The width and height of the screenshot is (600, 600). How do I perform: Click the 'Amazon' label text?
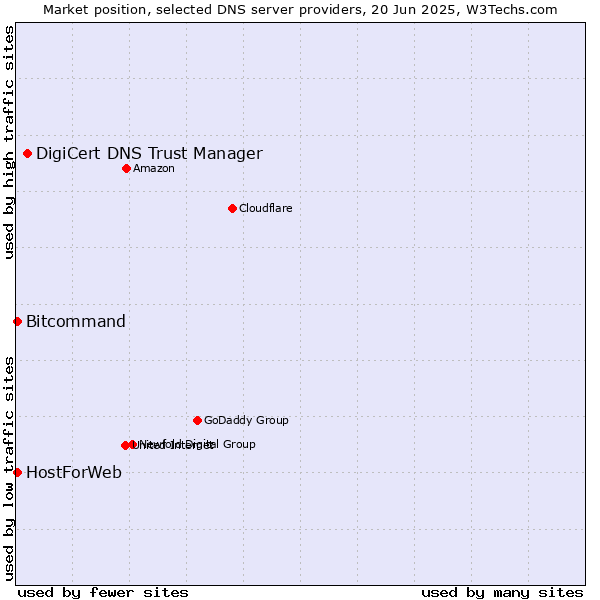coord(154,168)
